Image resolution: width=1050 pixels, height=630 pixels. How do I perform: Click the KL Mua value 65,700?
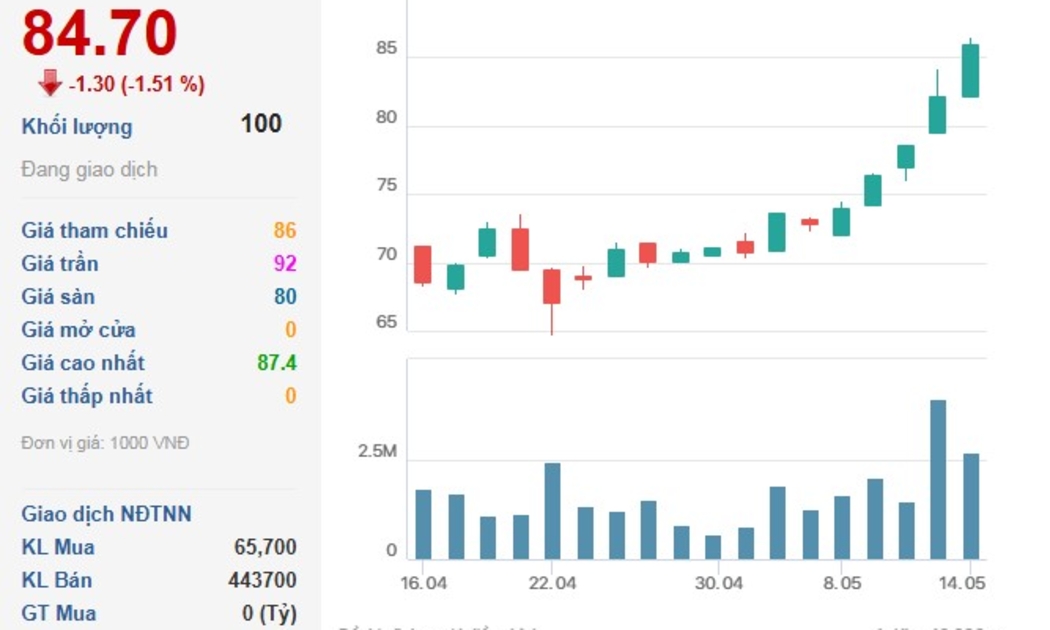(x=264, y=547)
